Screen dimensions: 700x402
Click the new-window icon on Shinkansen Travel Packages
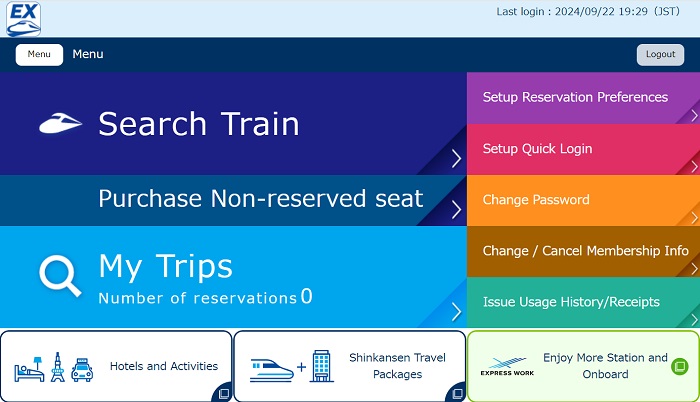(456, 393)
